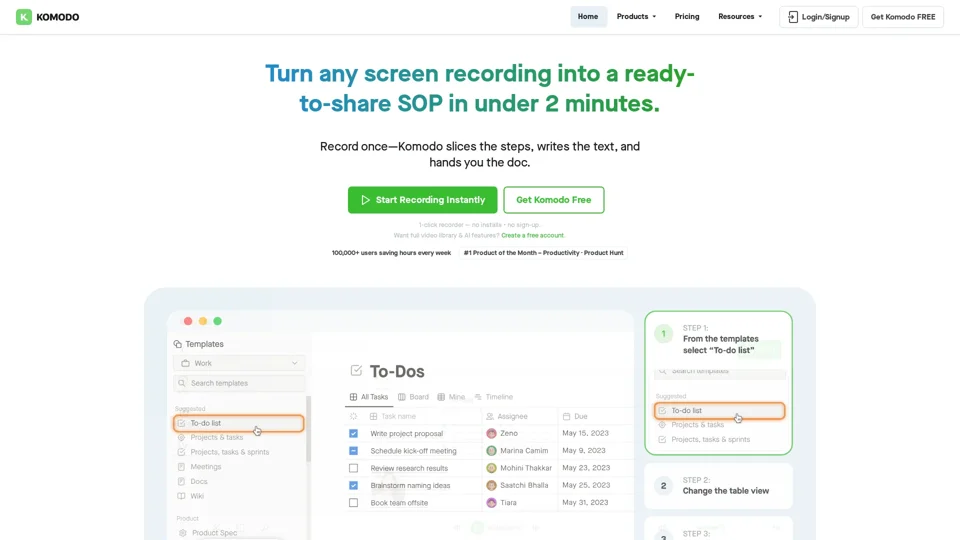The image size is (960, 540).
Task: Click To-do list in Step 1 preview
Action: 719,411
